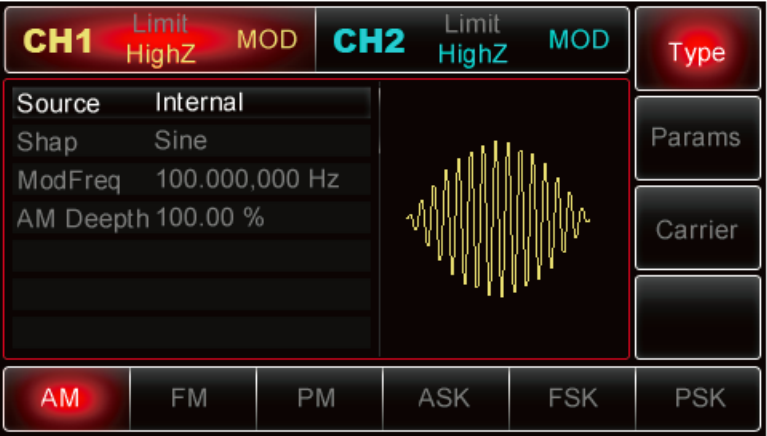Select the CH1 channel tab
767x436 pixels.
60,40
